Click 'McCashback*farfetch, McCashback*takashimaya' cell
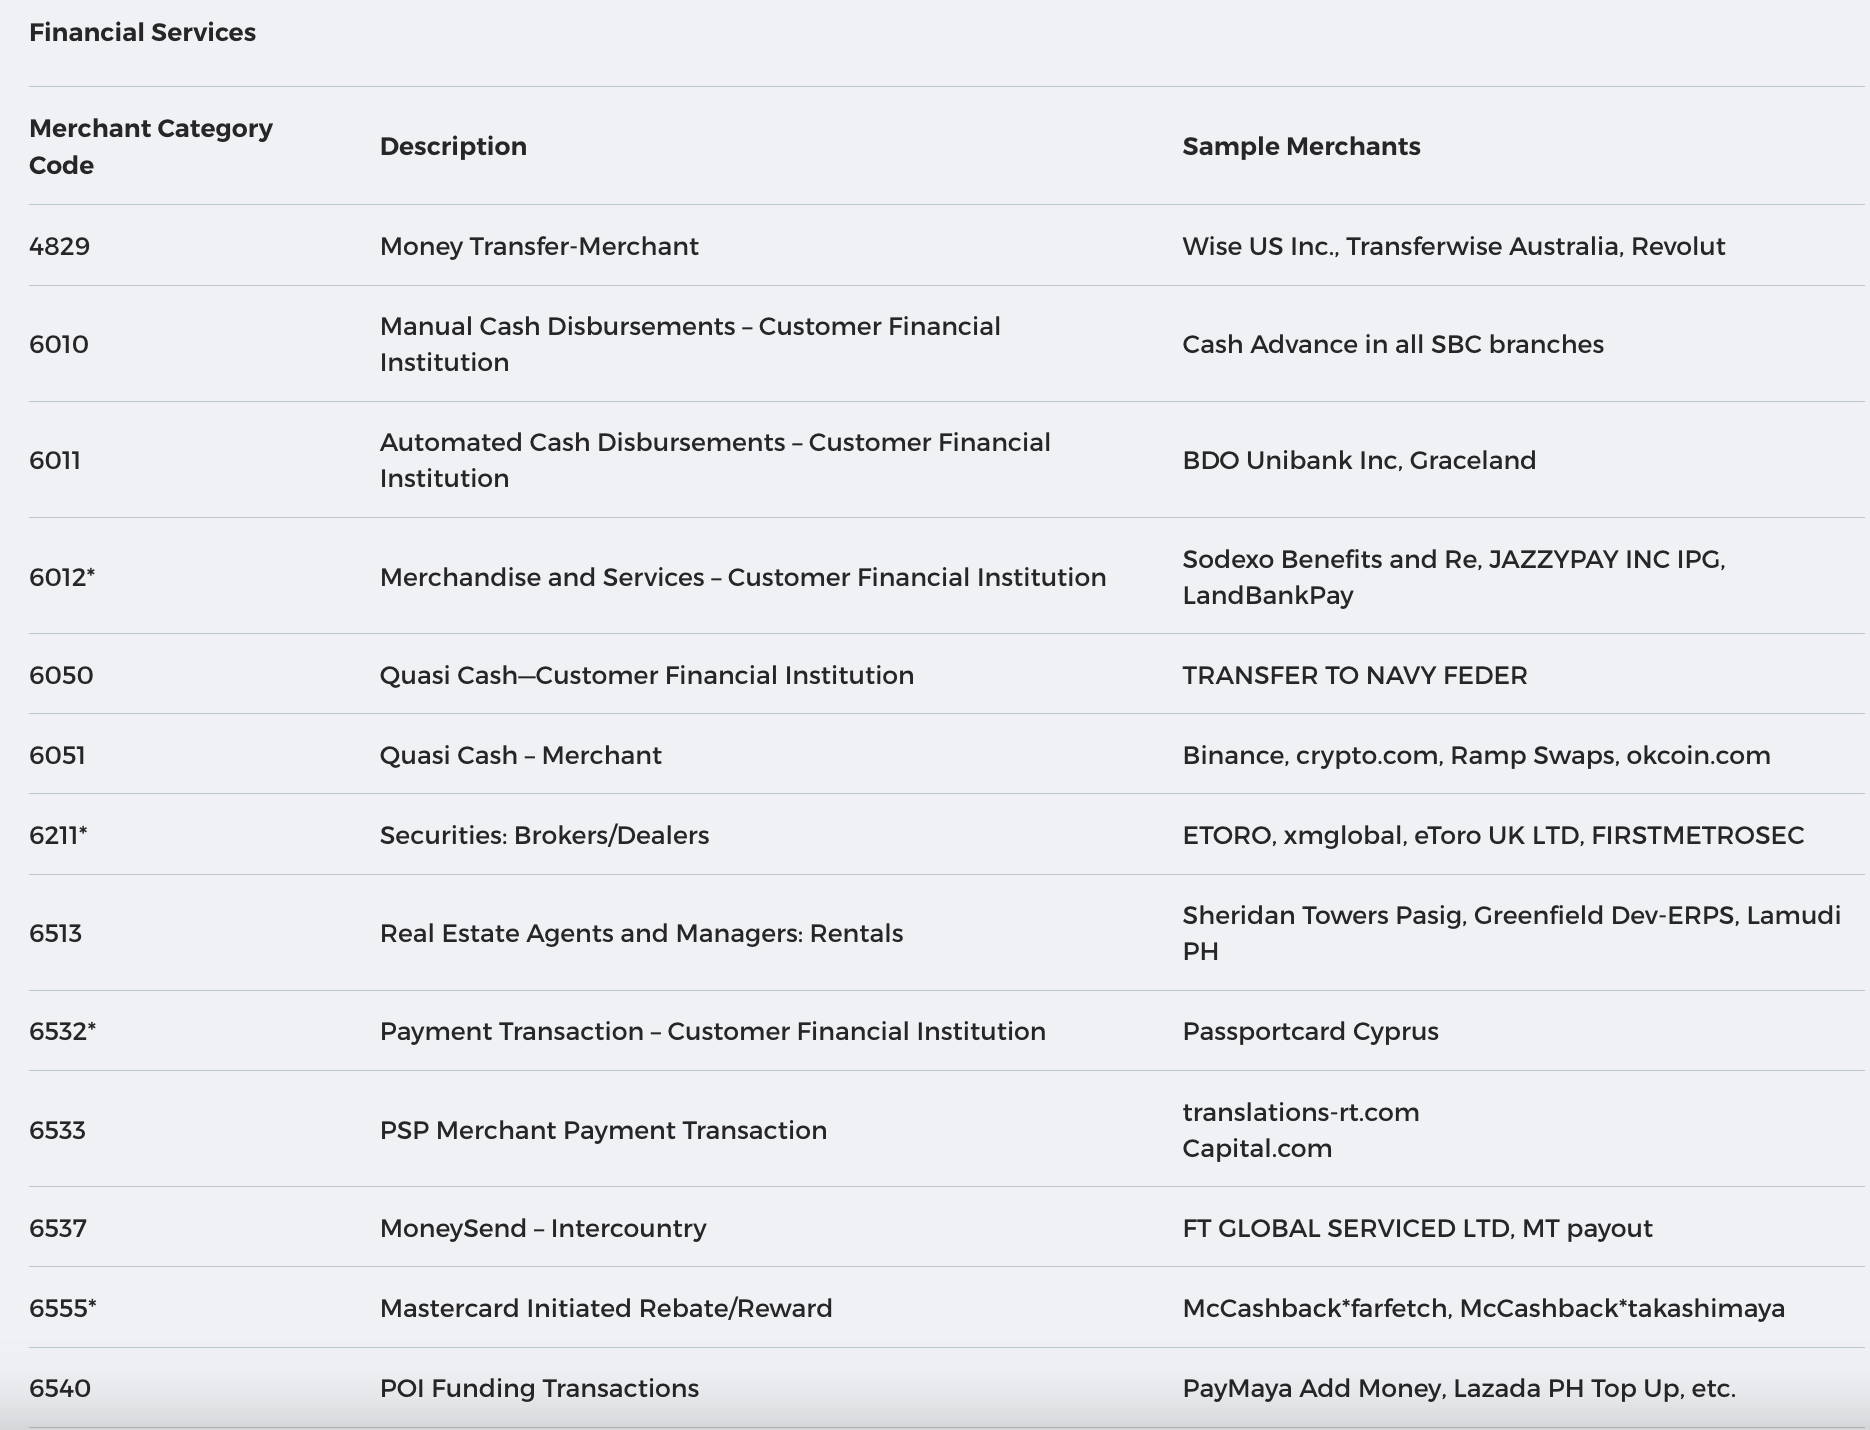 click(1484, 1308)
